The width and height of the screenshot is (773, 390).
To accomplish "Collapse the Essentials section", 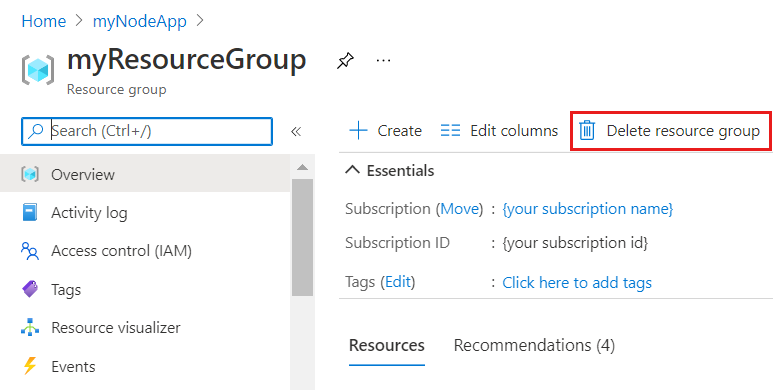I will [352, 171].
